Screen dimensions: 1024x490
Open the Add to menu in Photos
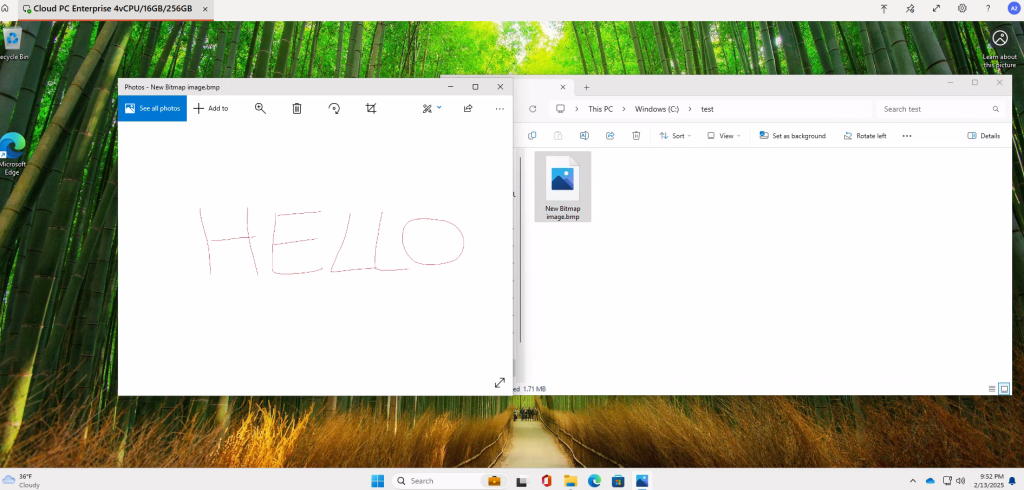pos(211,108)
